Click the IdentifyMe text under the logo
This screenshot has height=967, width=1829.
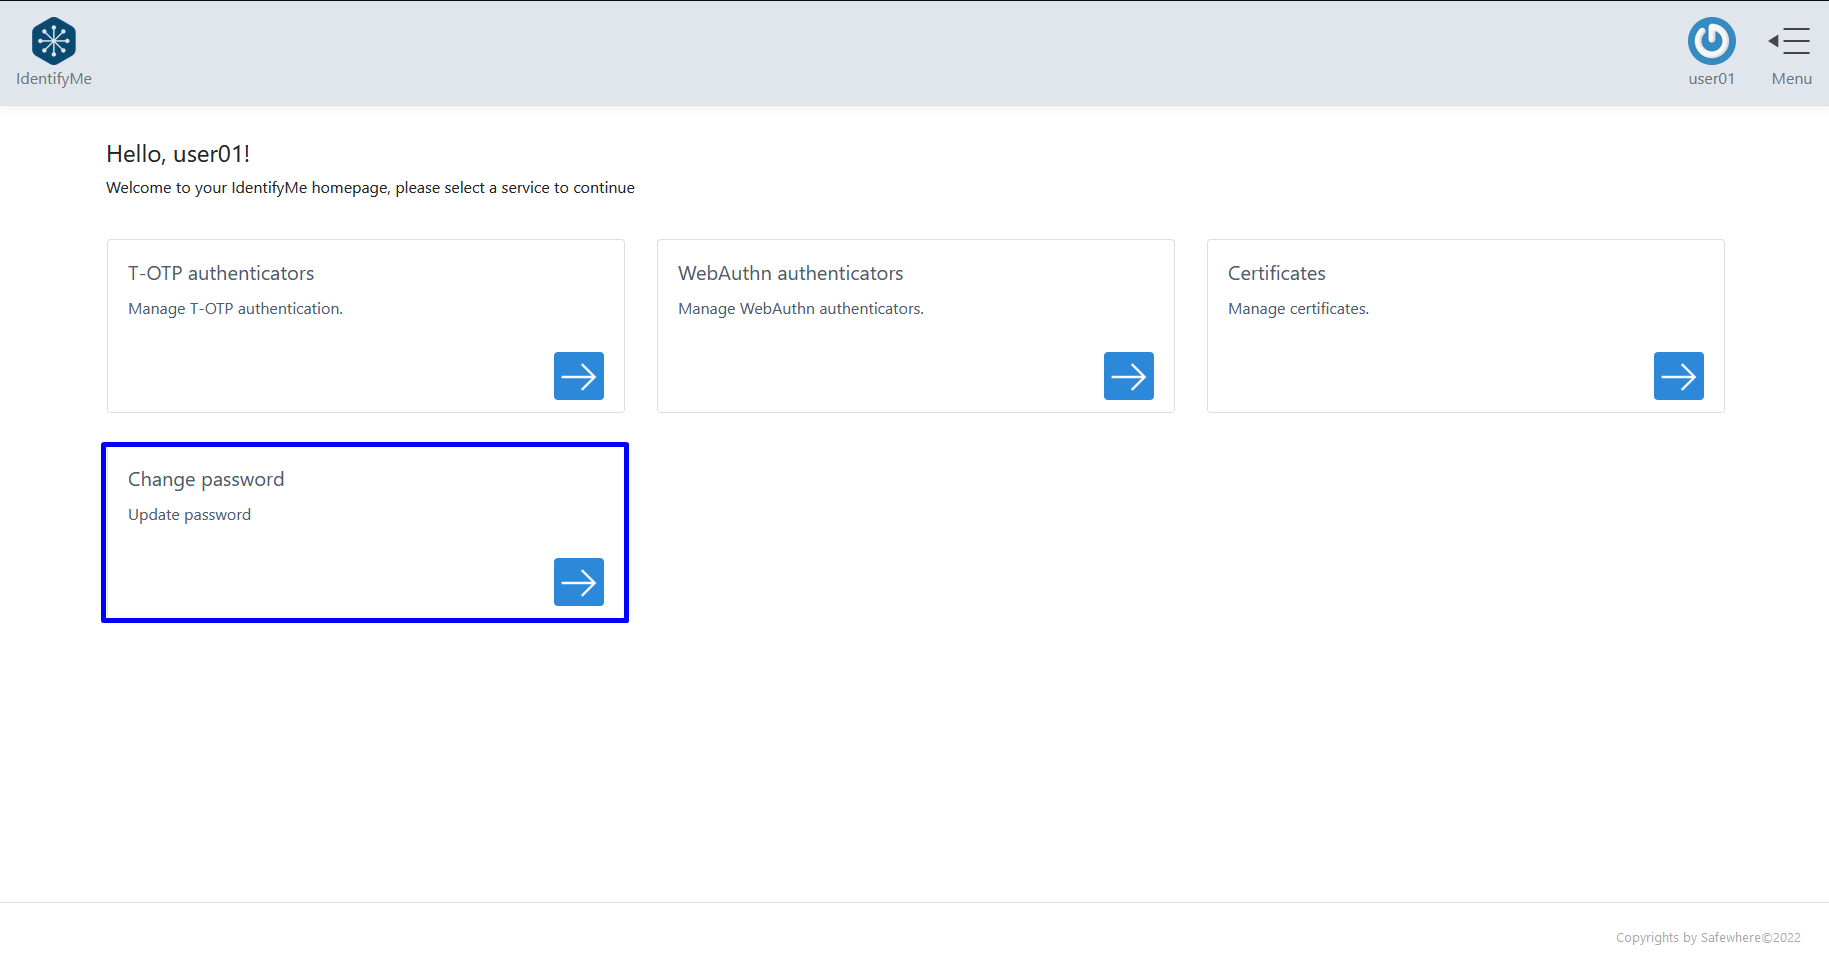click(54, 79)
